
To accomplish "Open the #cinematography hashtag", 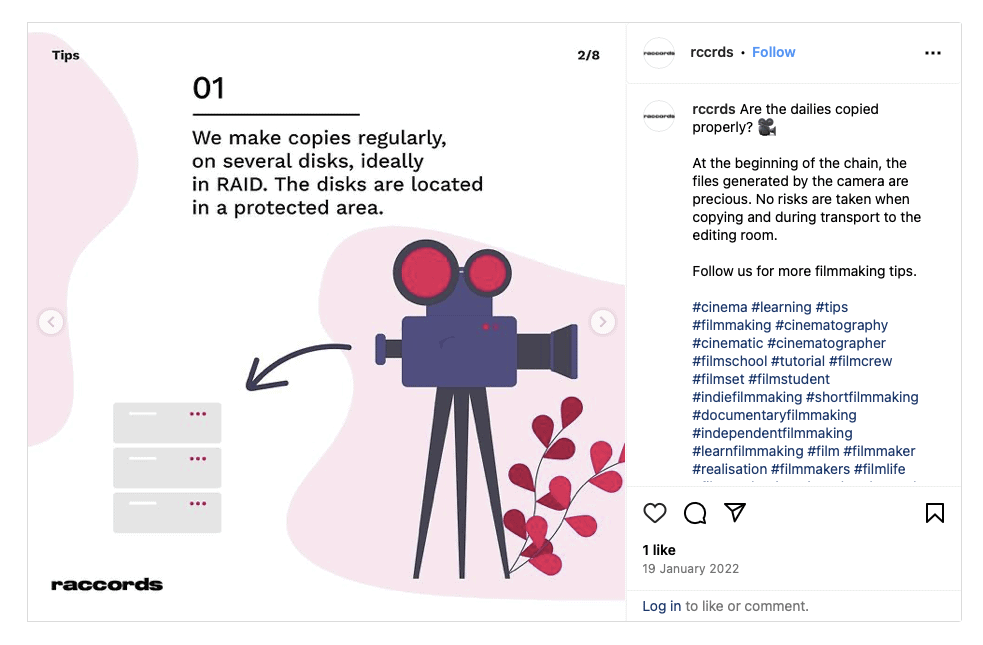I will pos(831,325).
